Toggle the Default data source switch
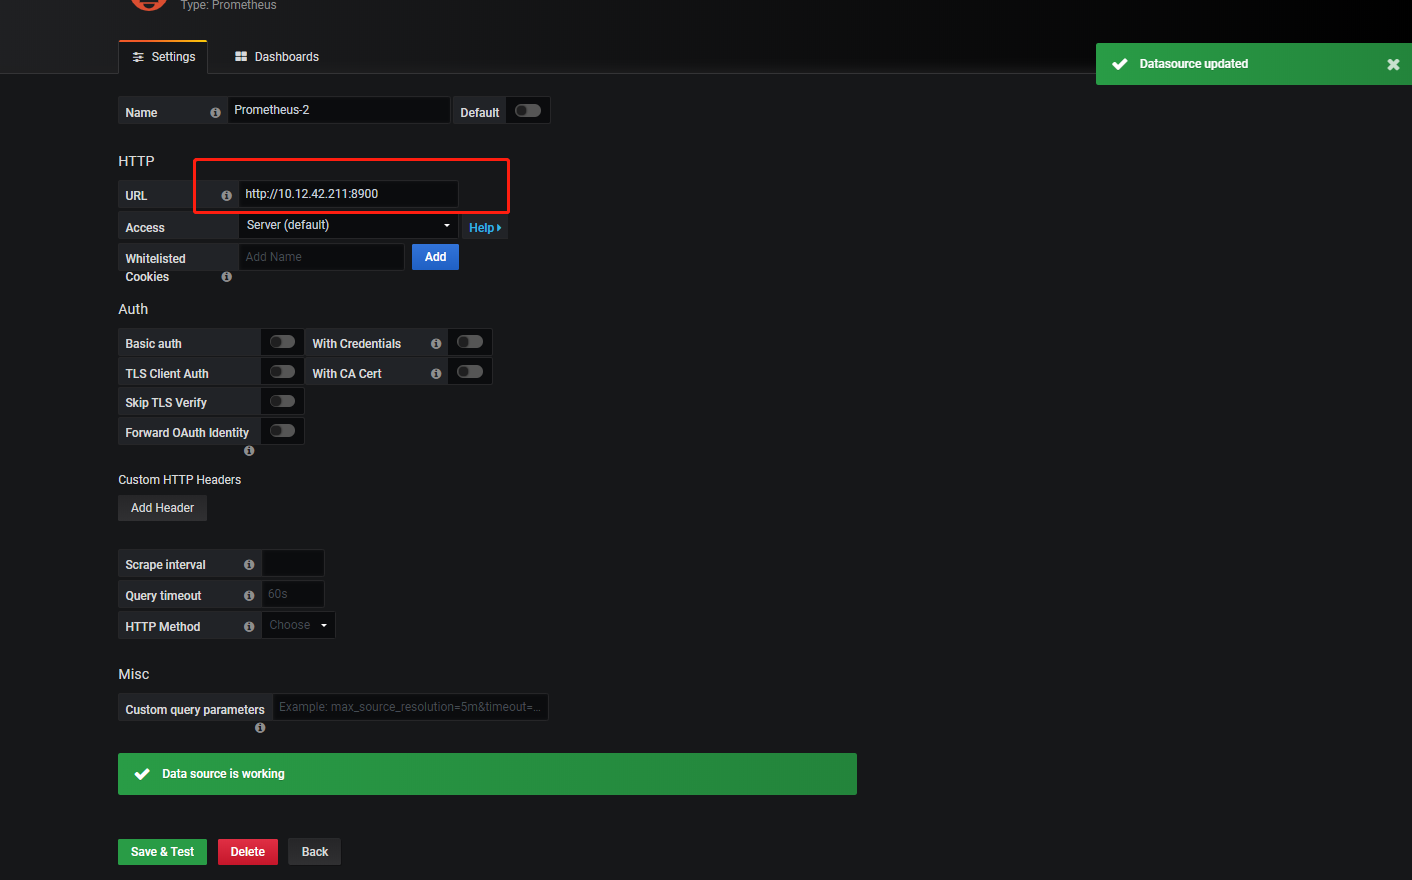 click(528, 111)
